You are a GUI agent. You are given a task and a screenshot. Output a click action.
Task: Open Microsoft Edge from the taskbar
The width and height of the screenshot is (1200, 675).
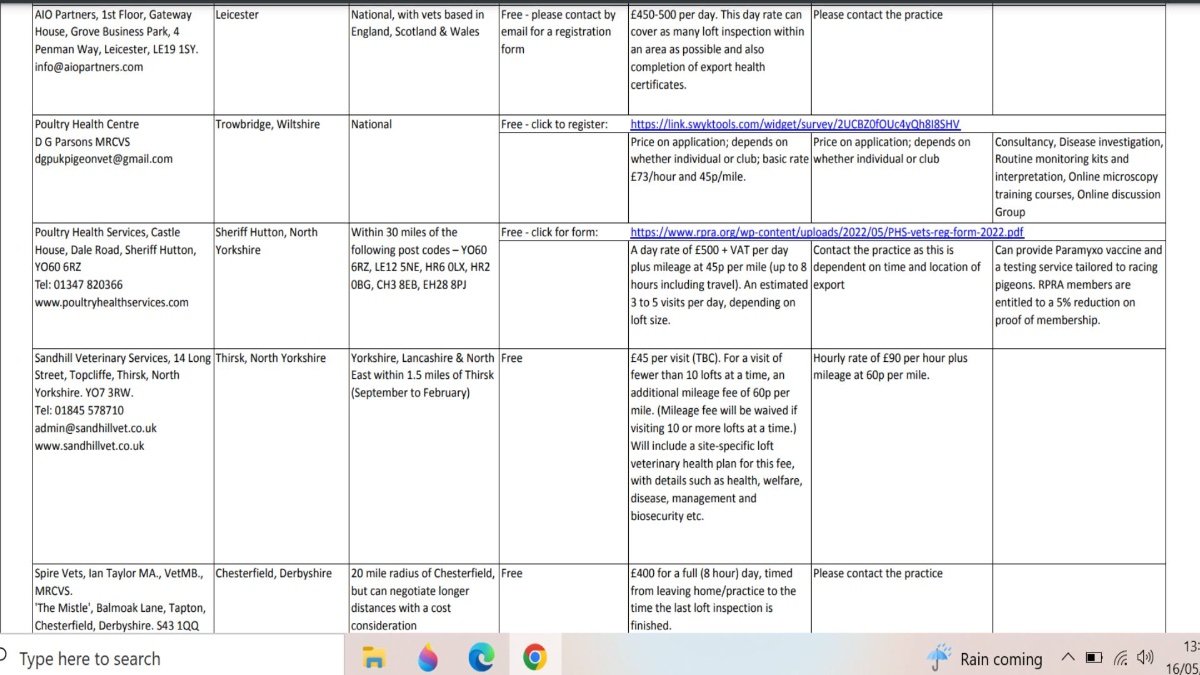(481, 658)
